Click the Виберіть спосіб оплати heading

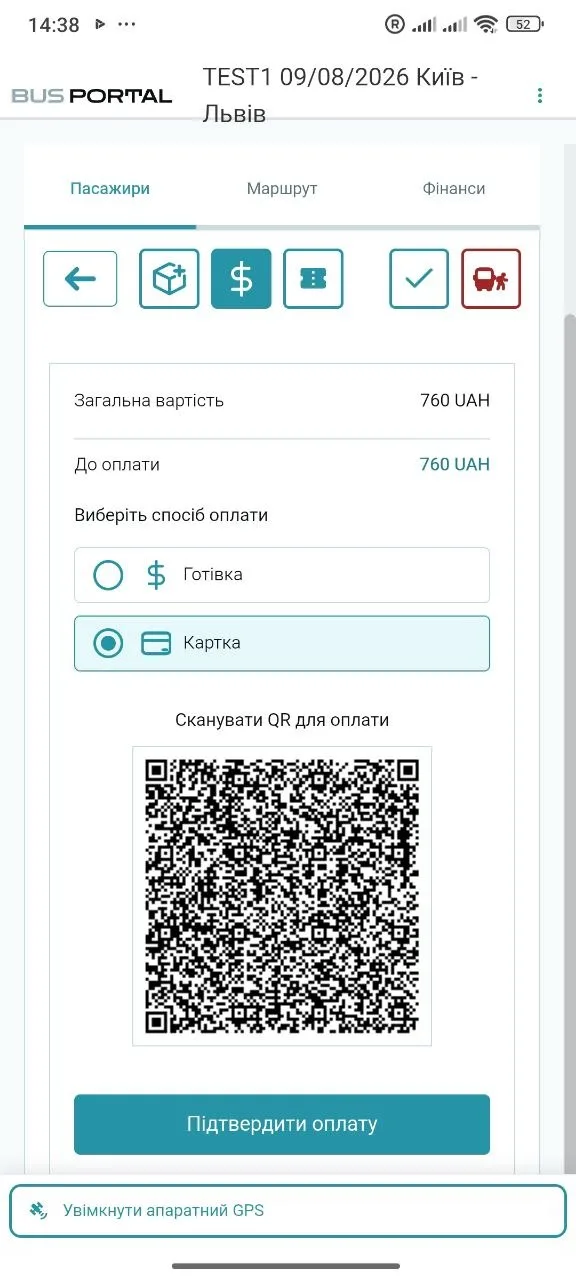[x=171, y=516]
